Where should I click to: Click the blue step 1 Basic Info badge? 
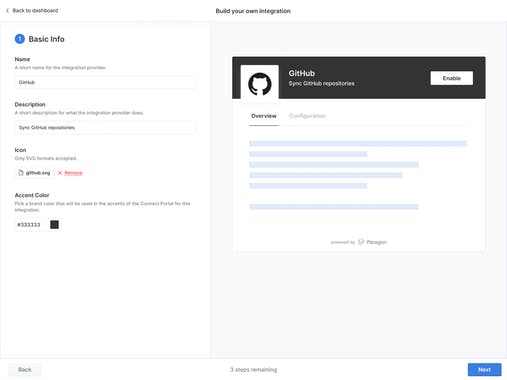pos(20,39)
